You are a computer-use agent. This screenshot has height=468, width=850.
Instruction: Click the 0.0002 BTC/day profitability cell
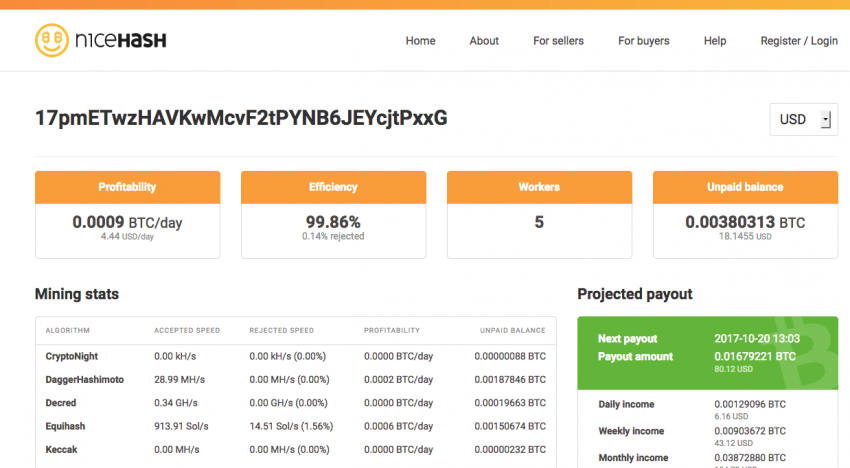tap(398, 380)
